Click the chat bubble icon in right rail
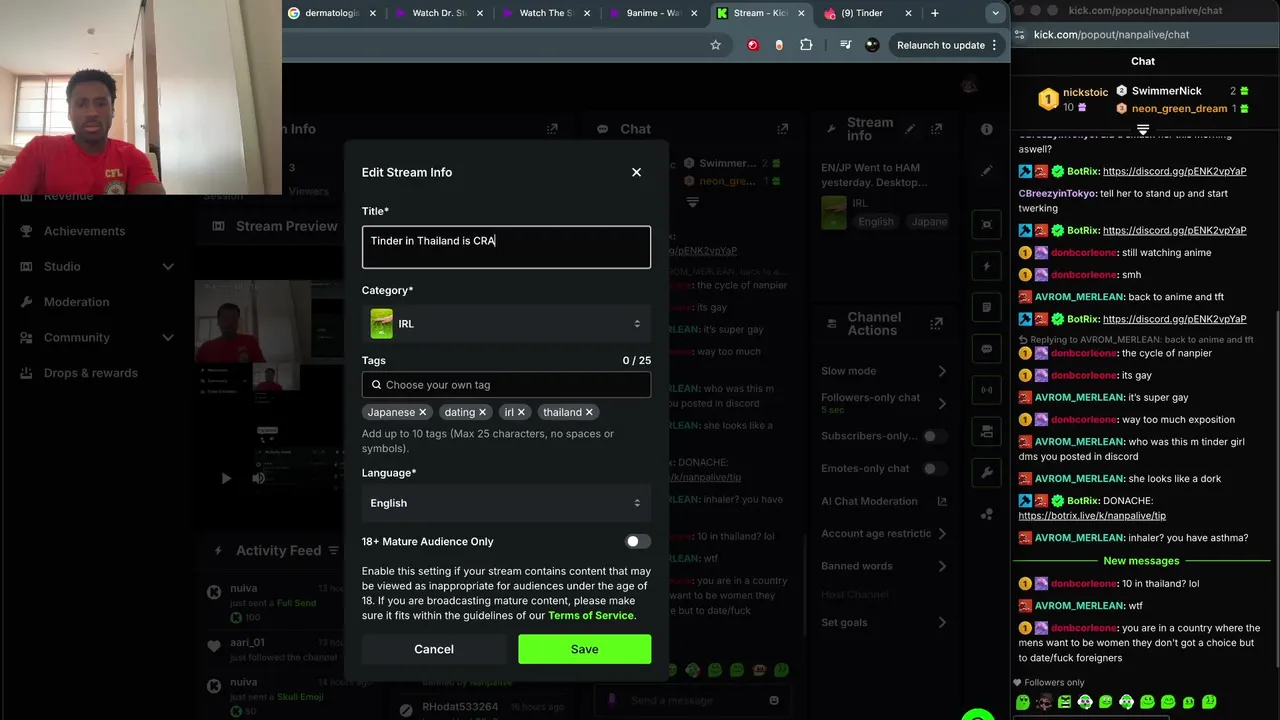1280x720 pixels. pos(987,349)
